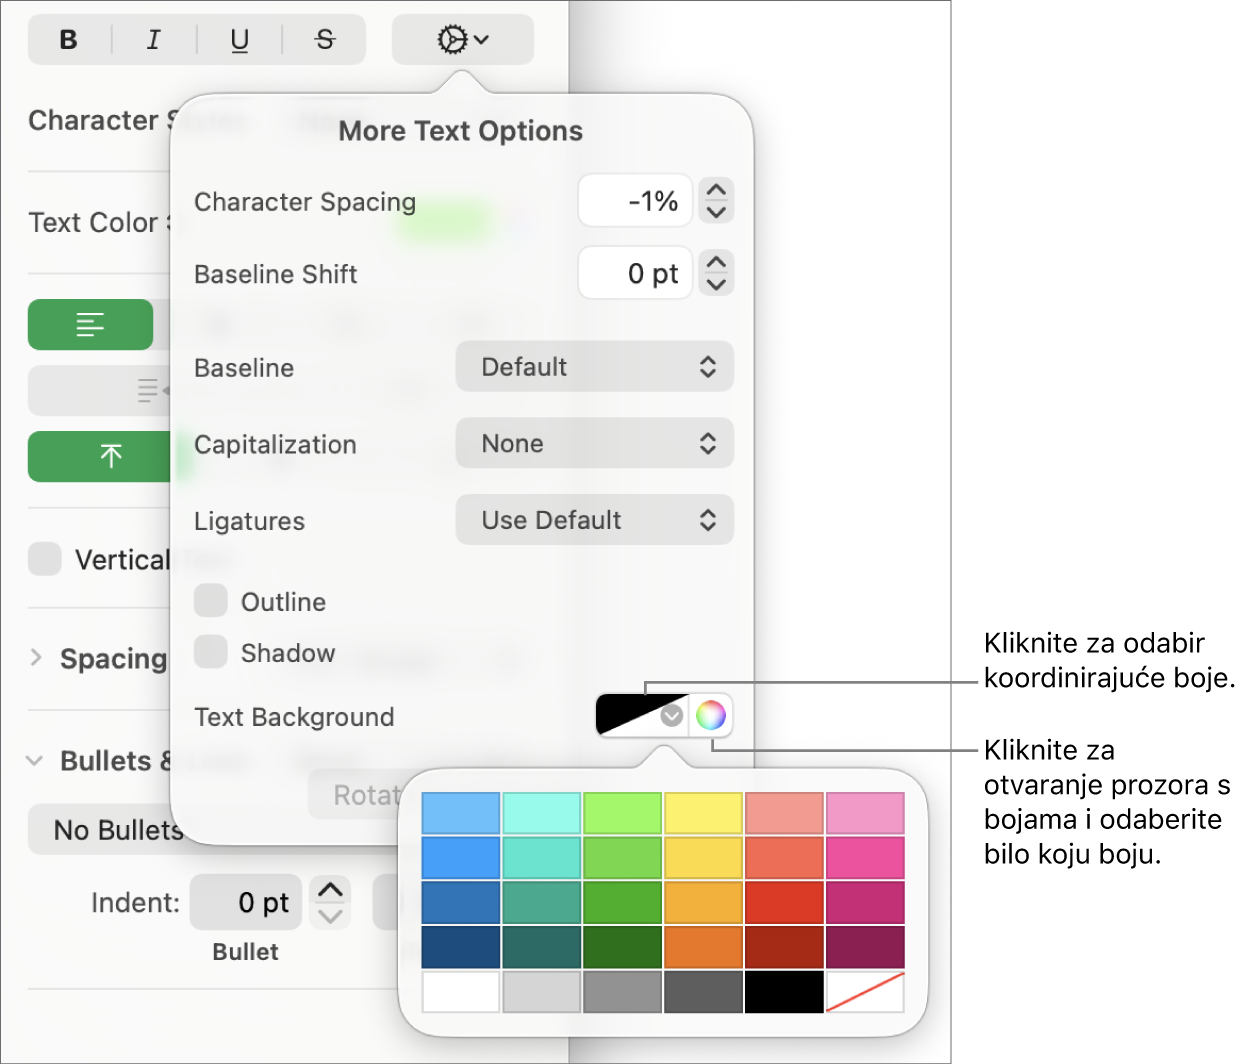Toggle the Vertical Text checkbox
Image resolution: width=1248 pixels, height=1064 pixels.
click(45, 559)
